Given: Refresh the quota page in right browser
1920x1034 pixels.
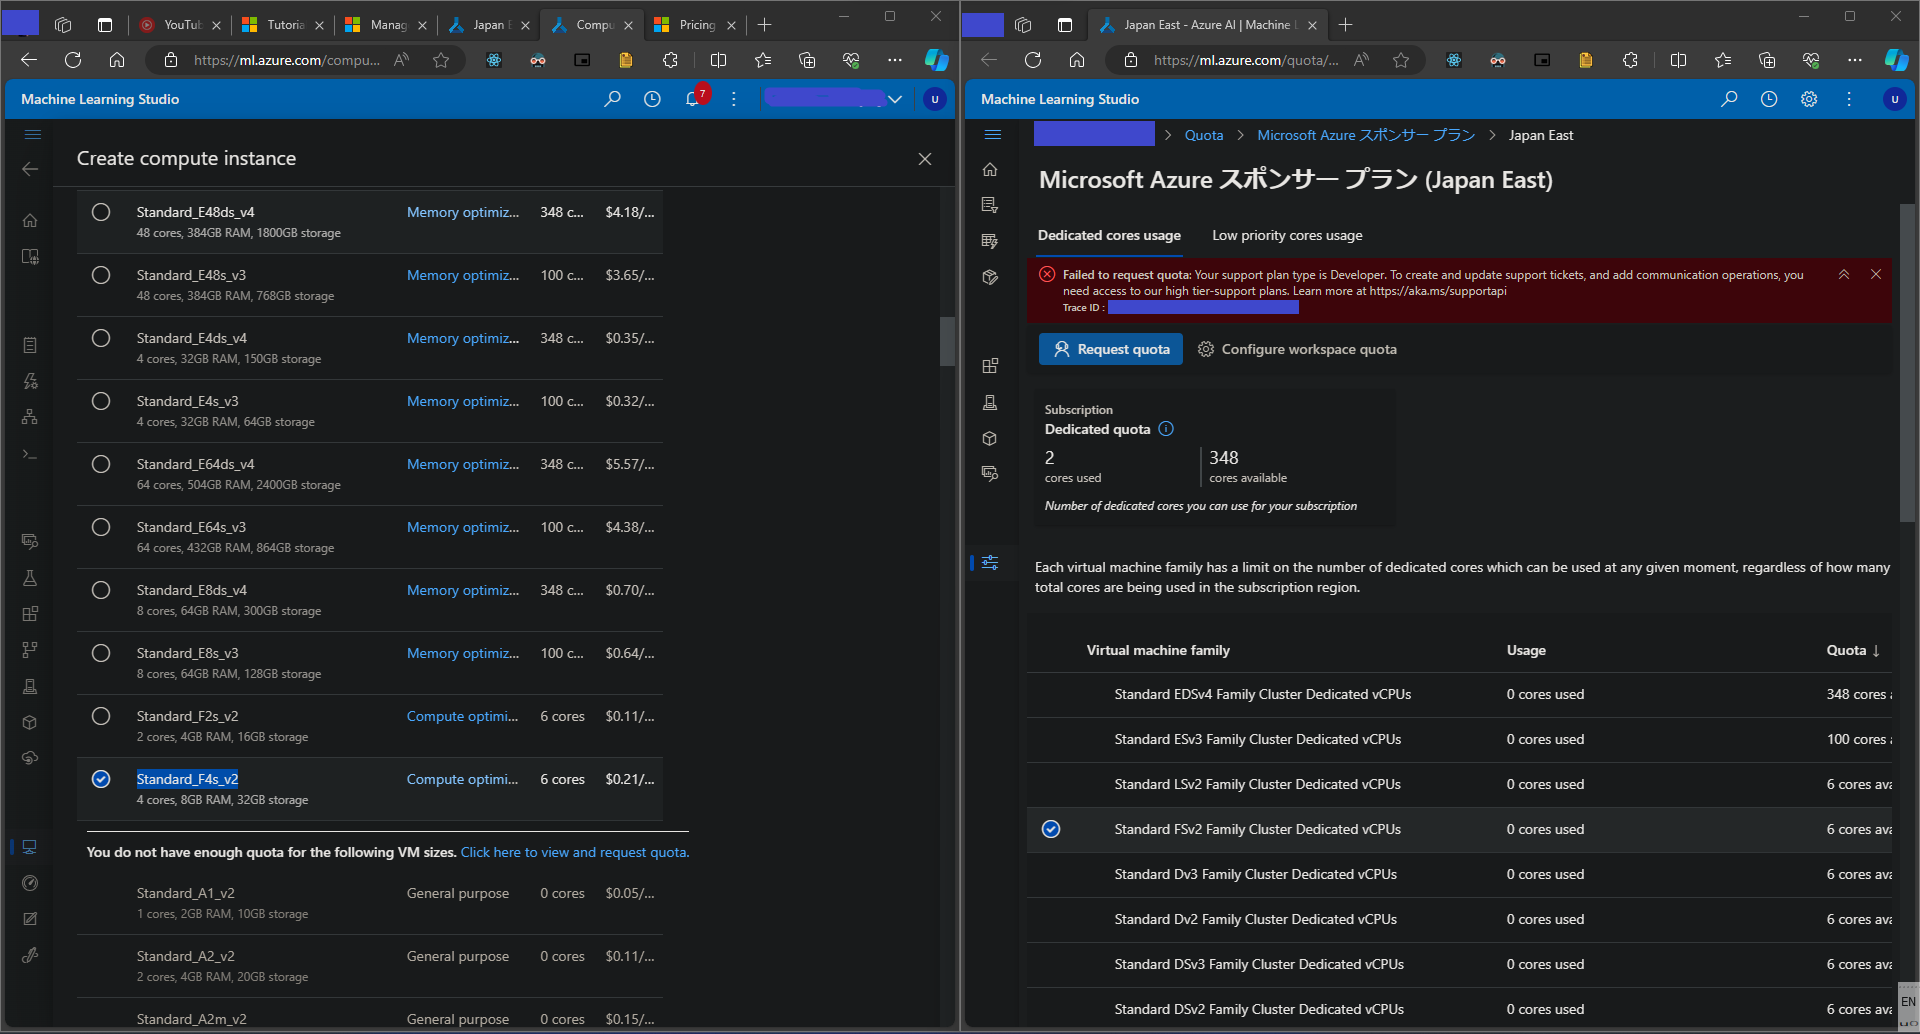Looking at the screenshot, I should pyautogui.click(x=1033, y=60).
